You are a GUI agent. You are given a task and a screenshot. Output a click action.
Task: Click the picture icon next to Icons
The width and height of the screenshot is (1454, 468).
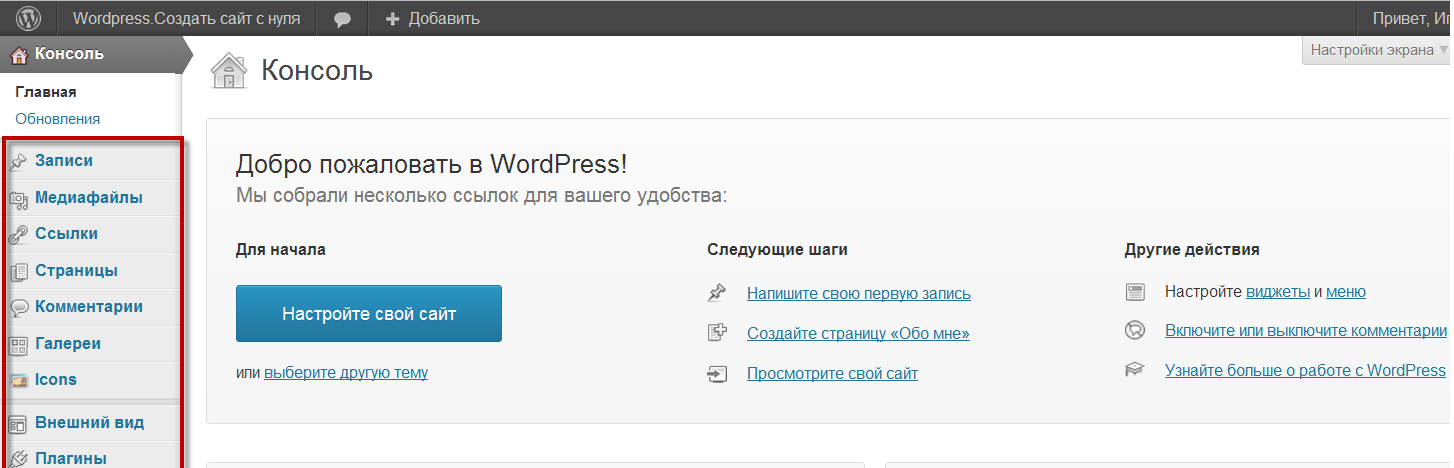tap(18, 380)
